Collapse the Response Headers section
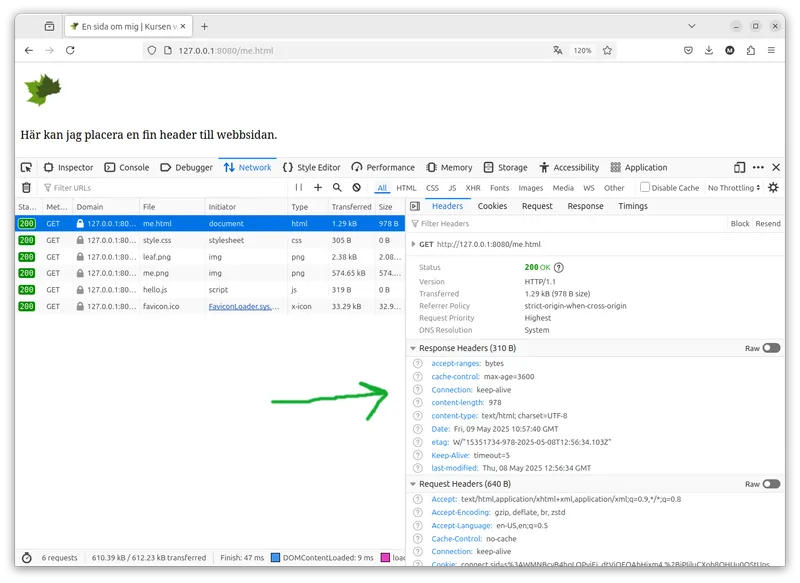The width and height of the screenshot is (800, 583). click(x=413, y=348)
